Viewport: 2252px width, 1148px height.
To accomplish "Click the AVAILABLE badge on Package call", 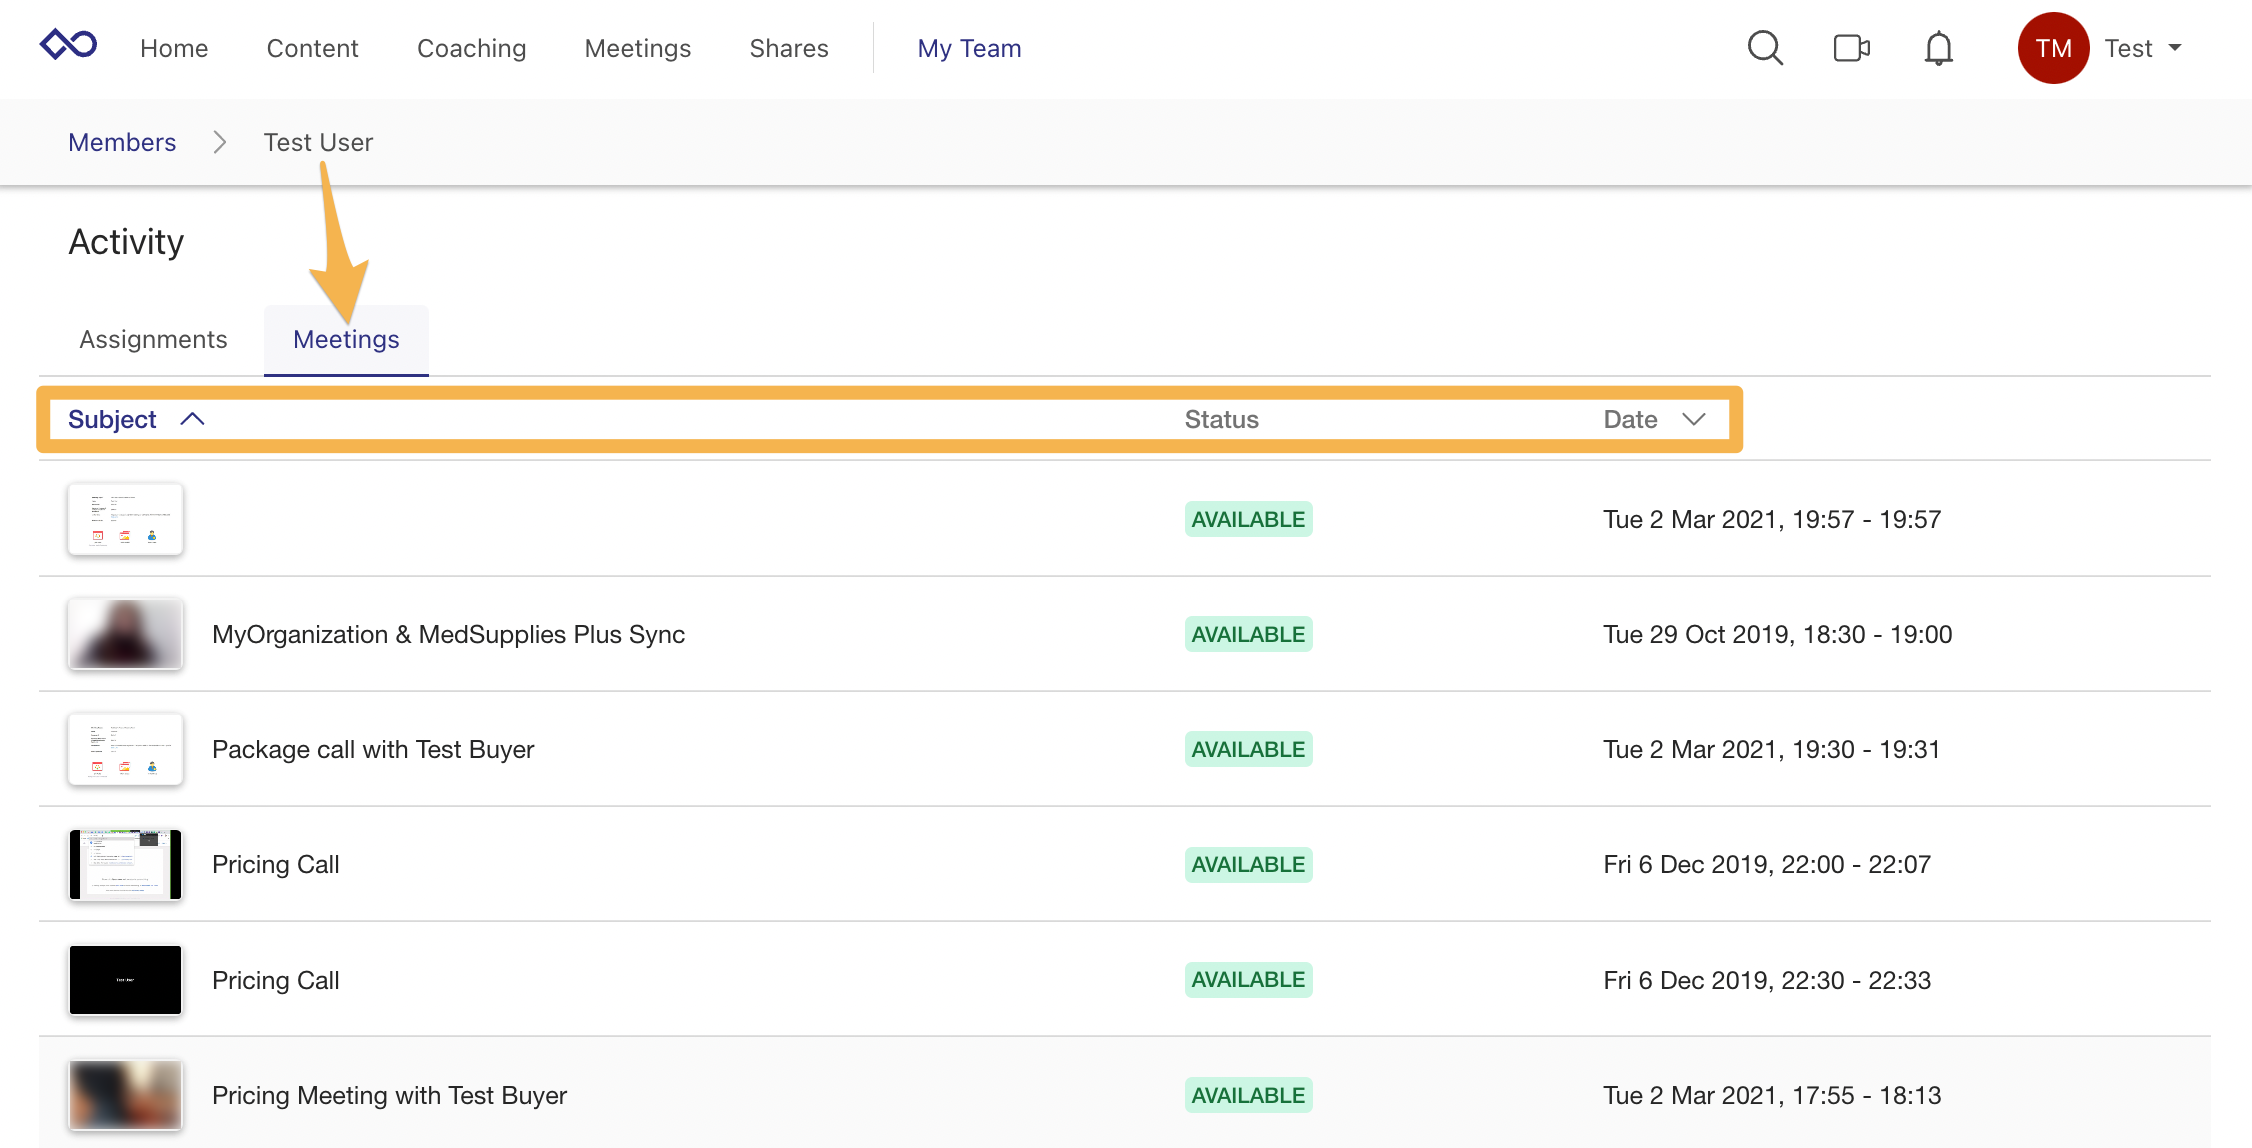I will (x=1248, y=748).
